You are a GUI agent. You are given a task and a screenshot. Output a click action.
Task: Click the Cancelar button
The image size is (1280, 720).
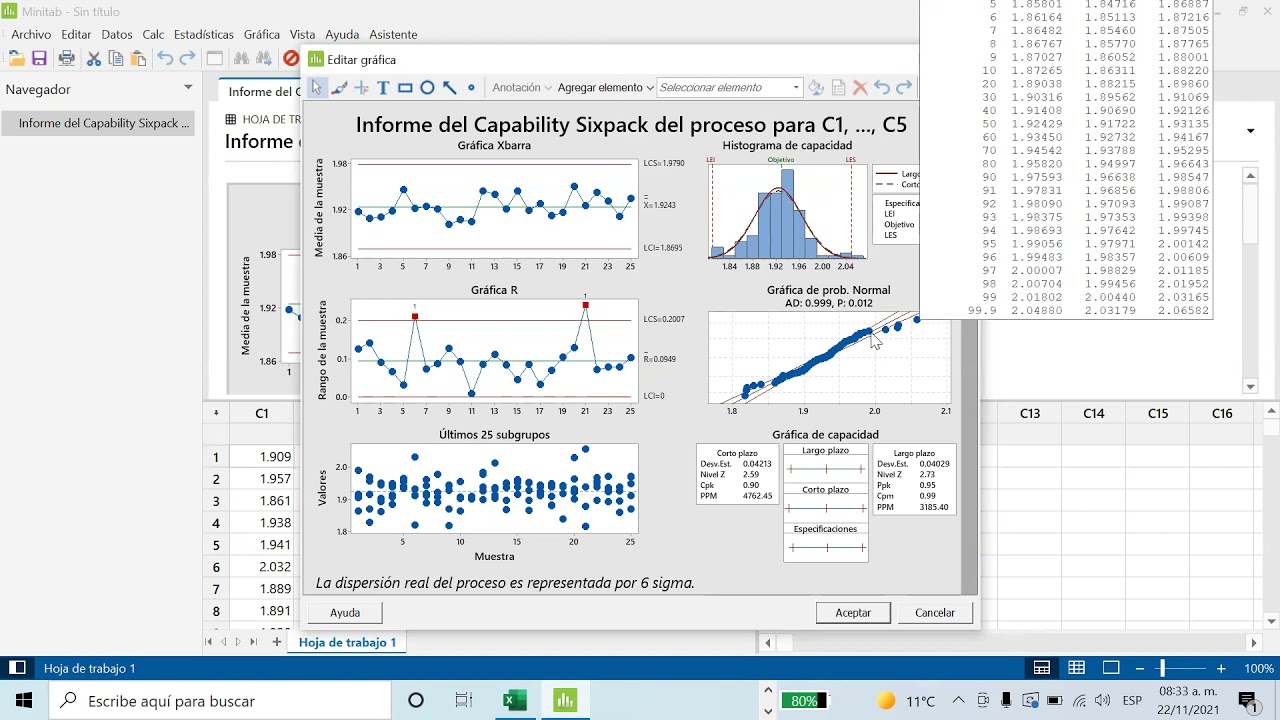(935, 612)
